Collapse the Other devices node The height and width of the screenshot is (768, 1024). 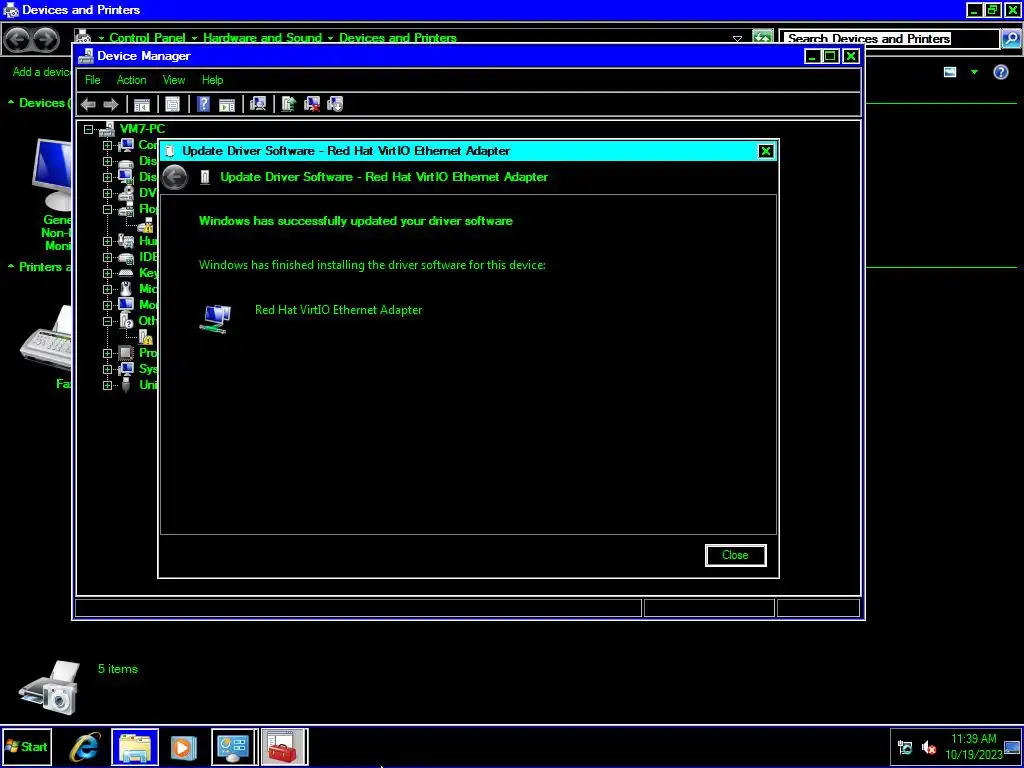pyautogui.click(x=108, y=321)
